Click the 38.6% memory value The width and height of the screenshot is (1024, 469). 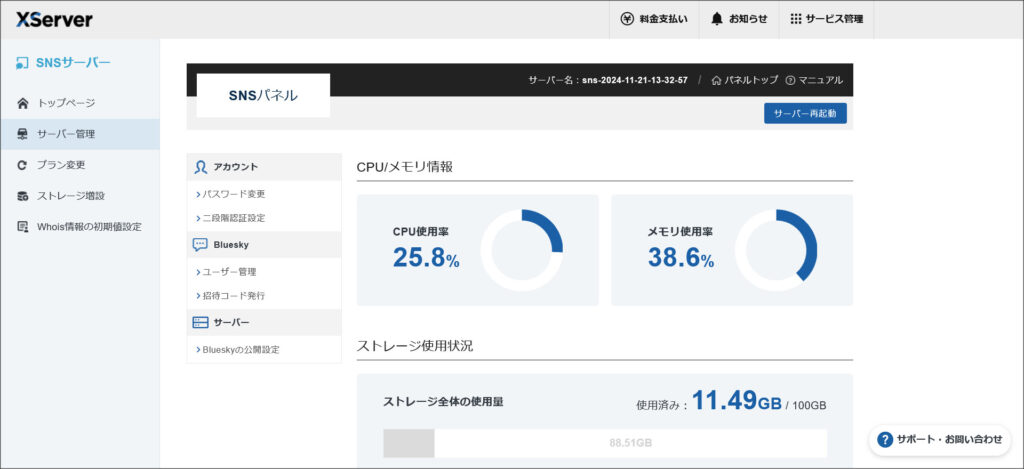point(680,258)
